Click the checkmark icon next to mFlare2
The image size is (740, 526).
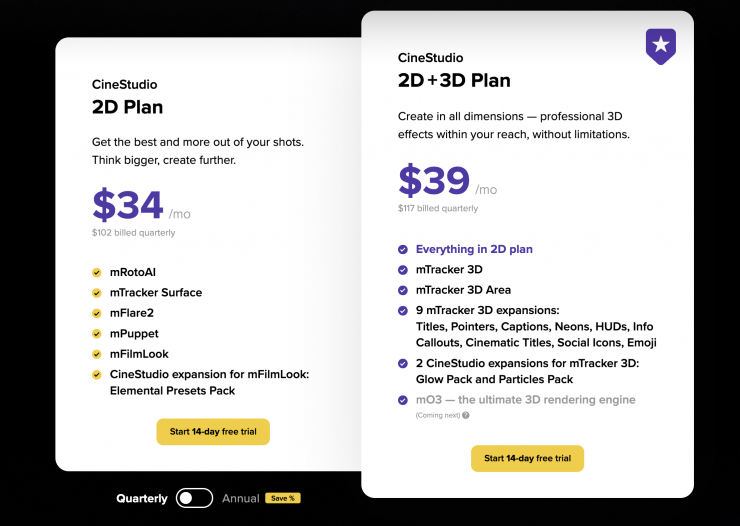point(97,313)
